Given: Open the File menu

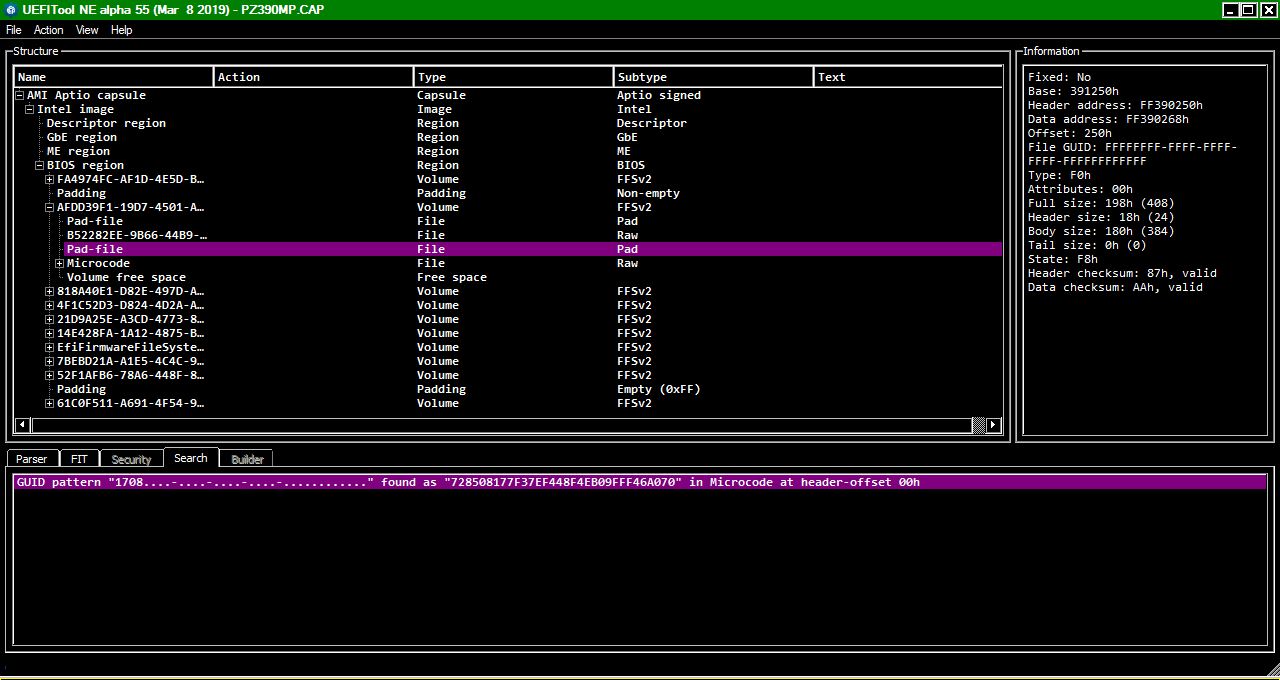Looking at the screenshot, I should point(13,30).
